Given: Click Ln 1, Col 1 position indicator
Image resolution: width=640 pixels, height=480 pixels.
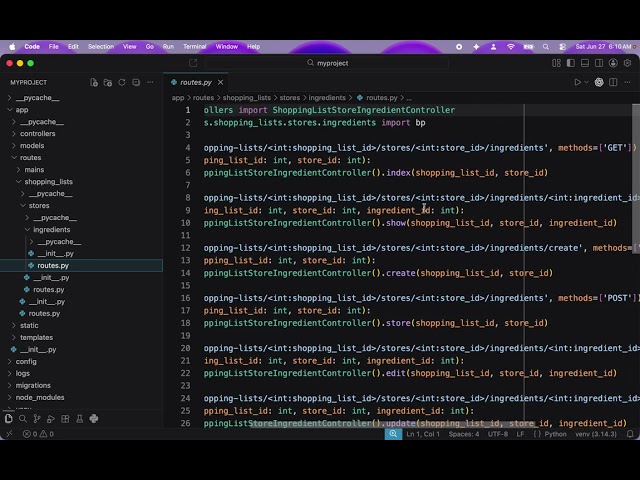Looking at the screenshot, I should (x=423, y=434).
